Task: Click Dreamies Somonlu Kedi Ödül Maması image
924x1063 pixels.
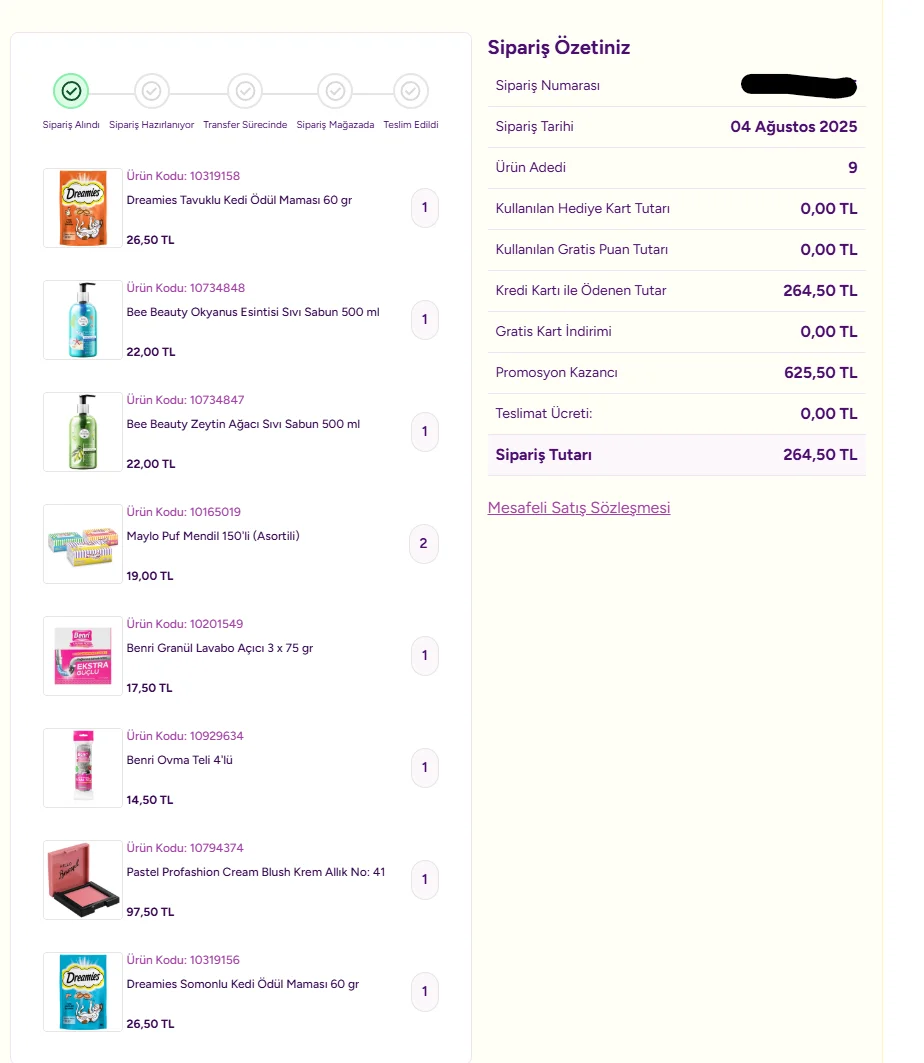Action: coord(83,992)
